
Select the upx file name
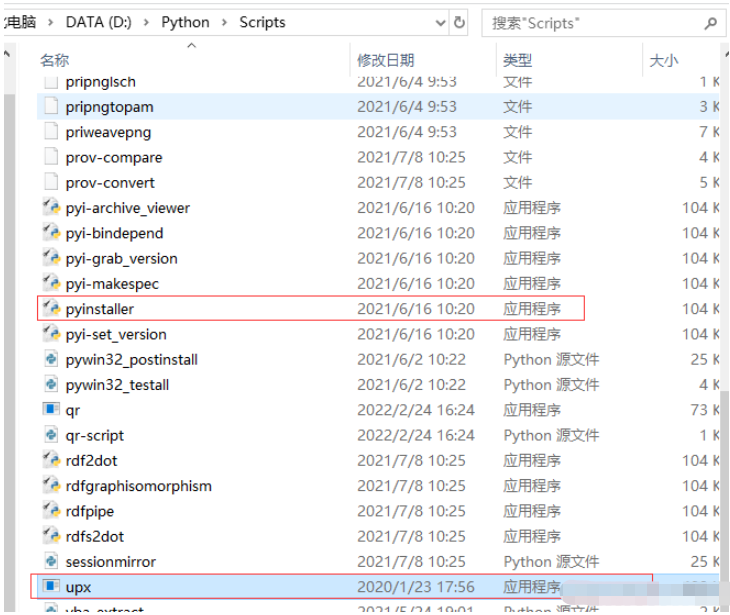click(x=78, y=587)
